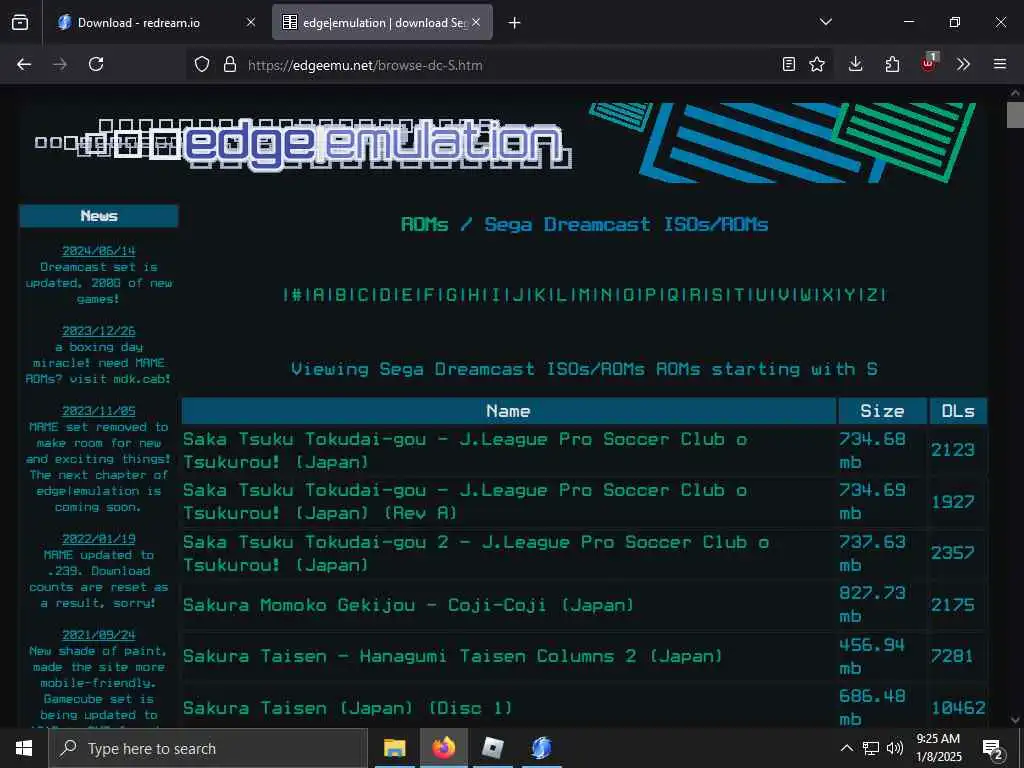The image size is (1024, 768).
Task: Close the edgeemulation tab
Action: (477, 22)
